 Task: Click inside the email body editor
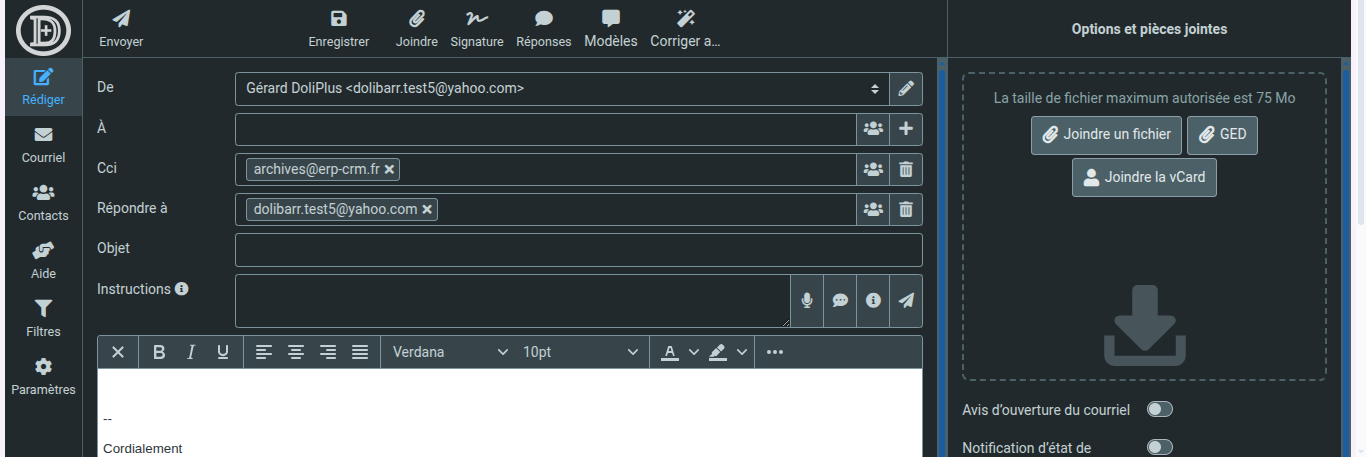click(x=510, y=412)
